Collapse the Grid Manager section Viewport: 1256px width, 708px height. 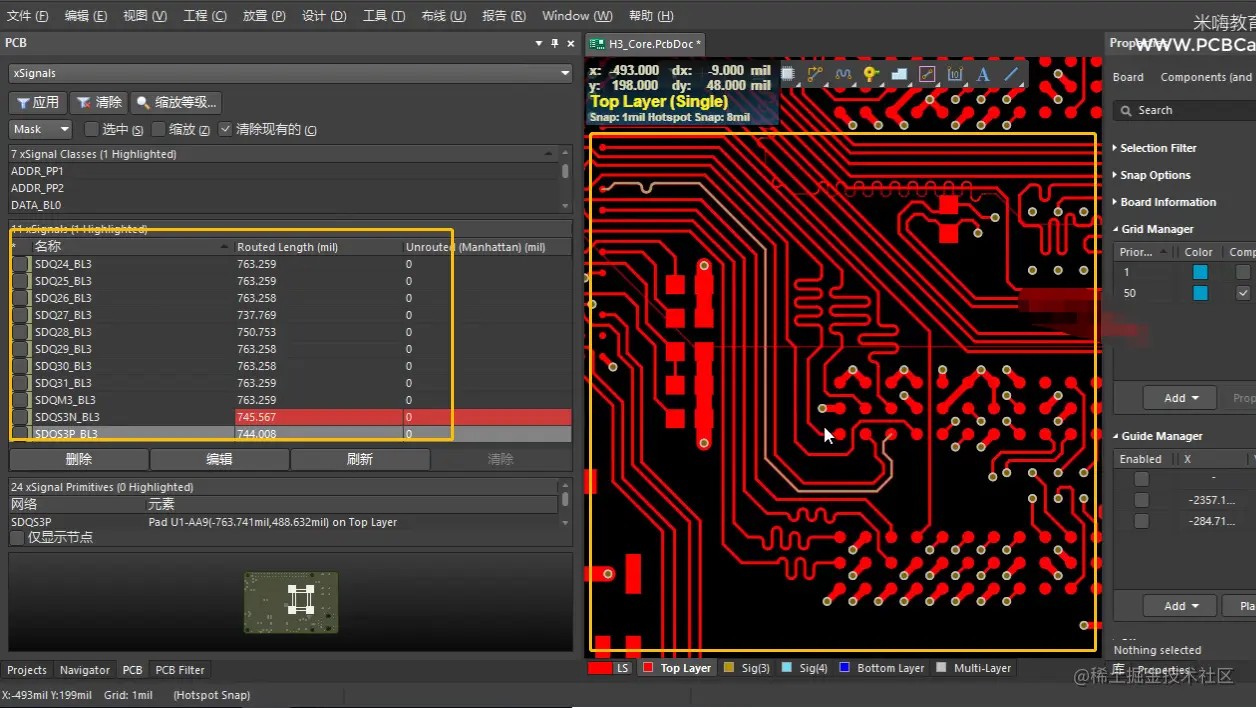click(x=1153, y=229)
